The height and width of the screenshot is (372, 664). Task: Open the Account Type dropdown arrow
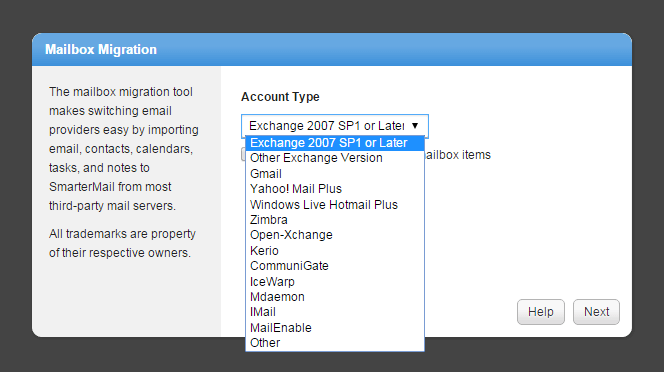click(x=415, y=126)
